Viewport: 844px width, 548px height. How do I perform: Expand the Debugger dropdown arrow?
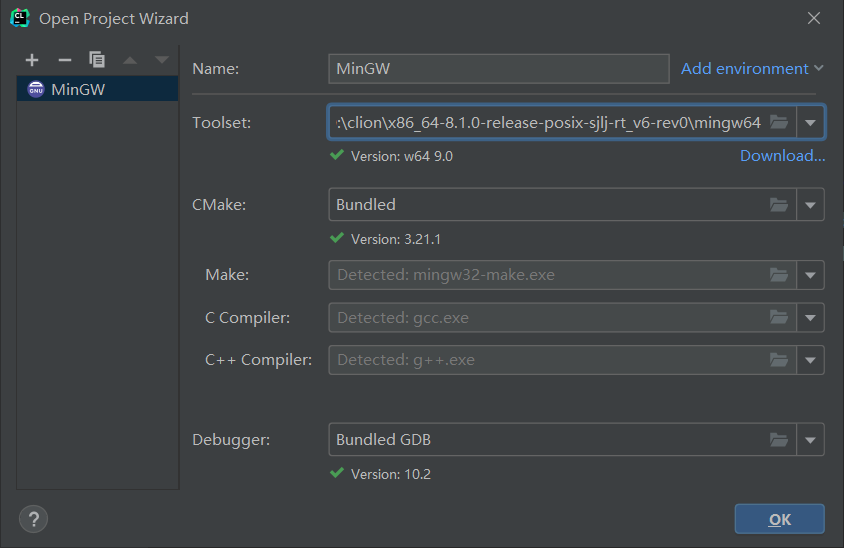point(810,439)
